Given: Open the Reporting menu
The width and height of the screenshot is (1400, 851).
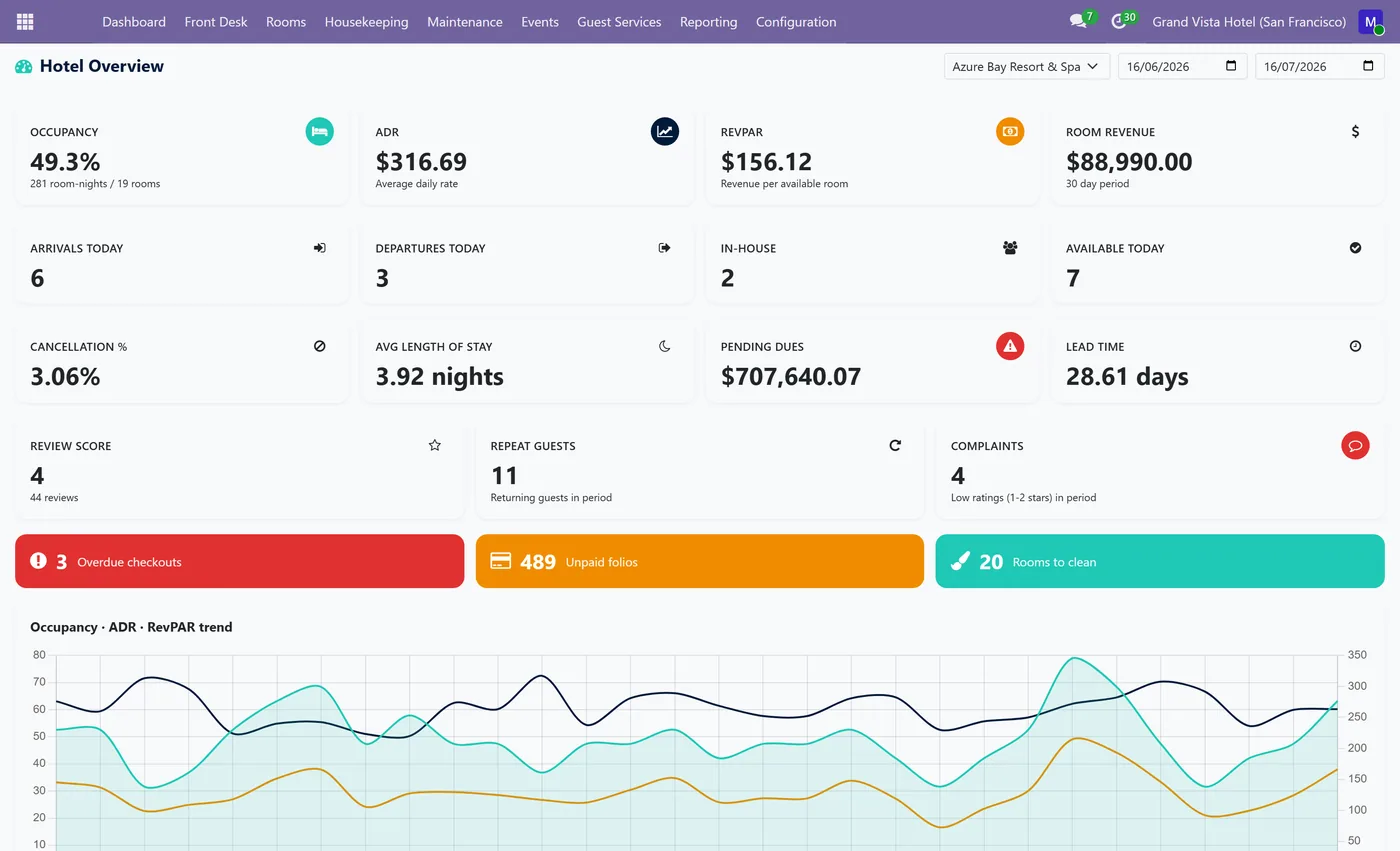Looking at the screenshot, I should [708, 21].
